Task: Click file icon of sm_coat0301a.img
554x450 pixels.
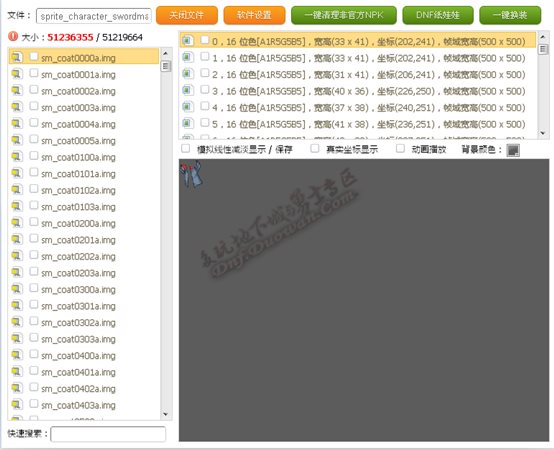Action: [x=17, y=306]
